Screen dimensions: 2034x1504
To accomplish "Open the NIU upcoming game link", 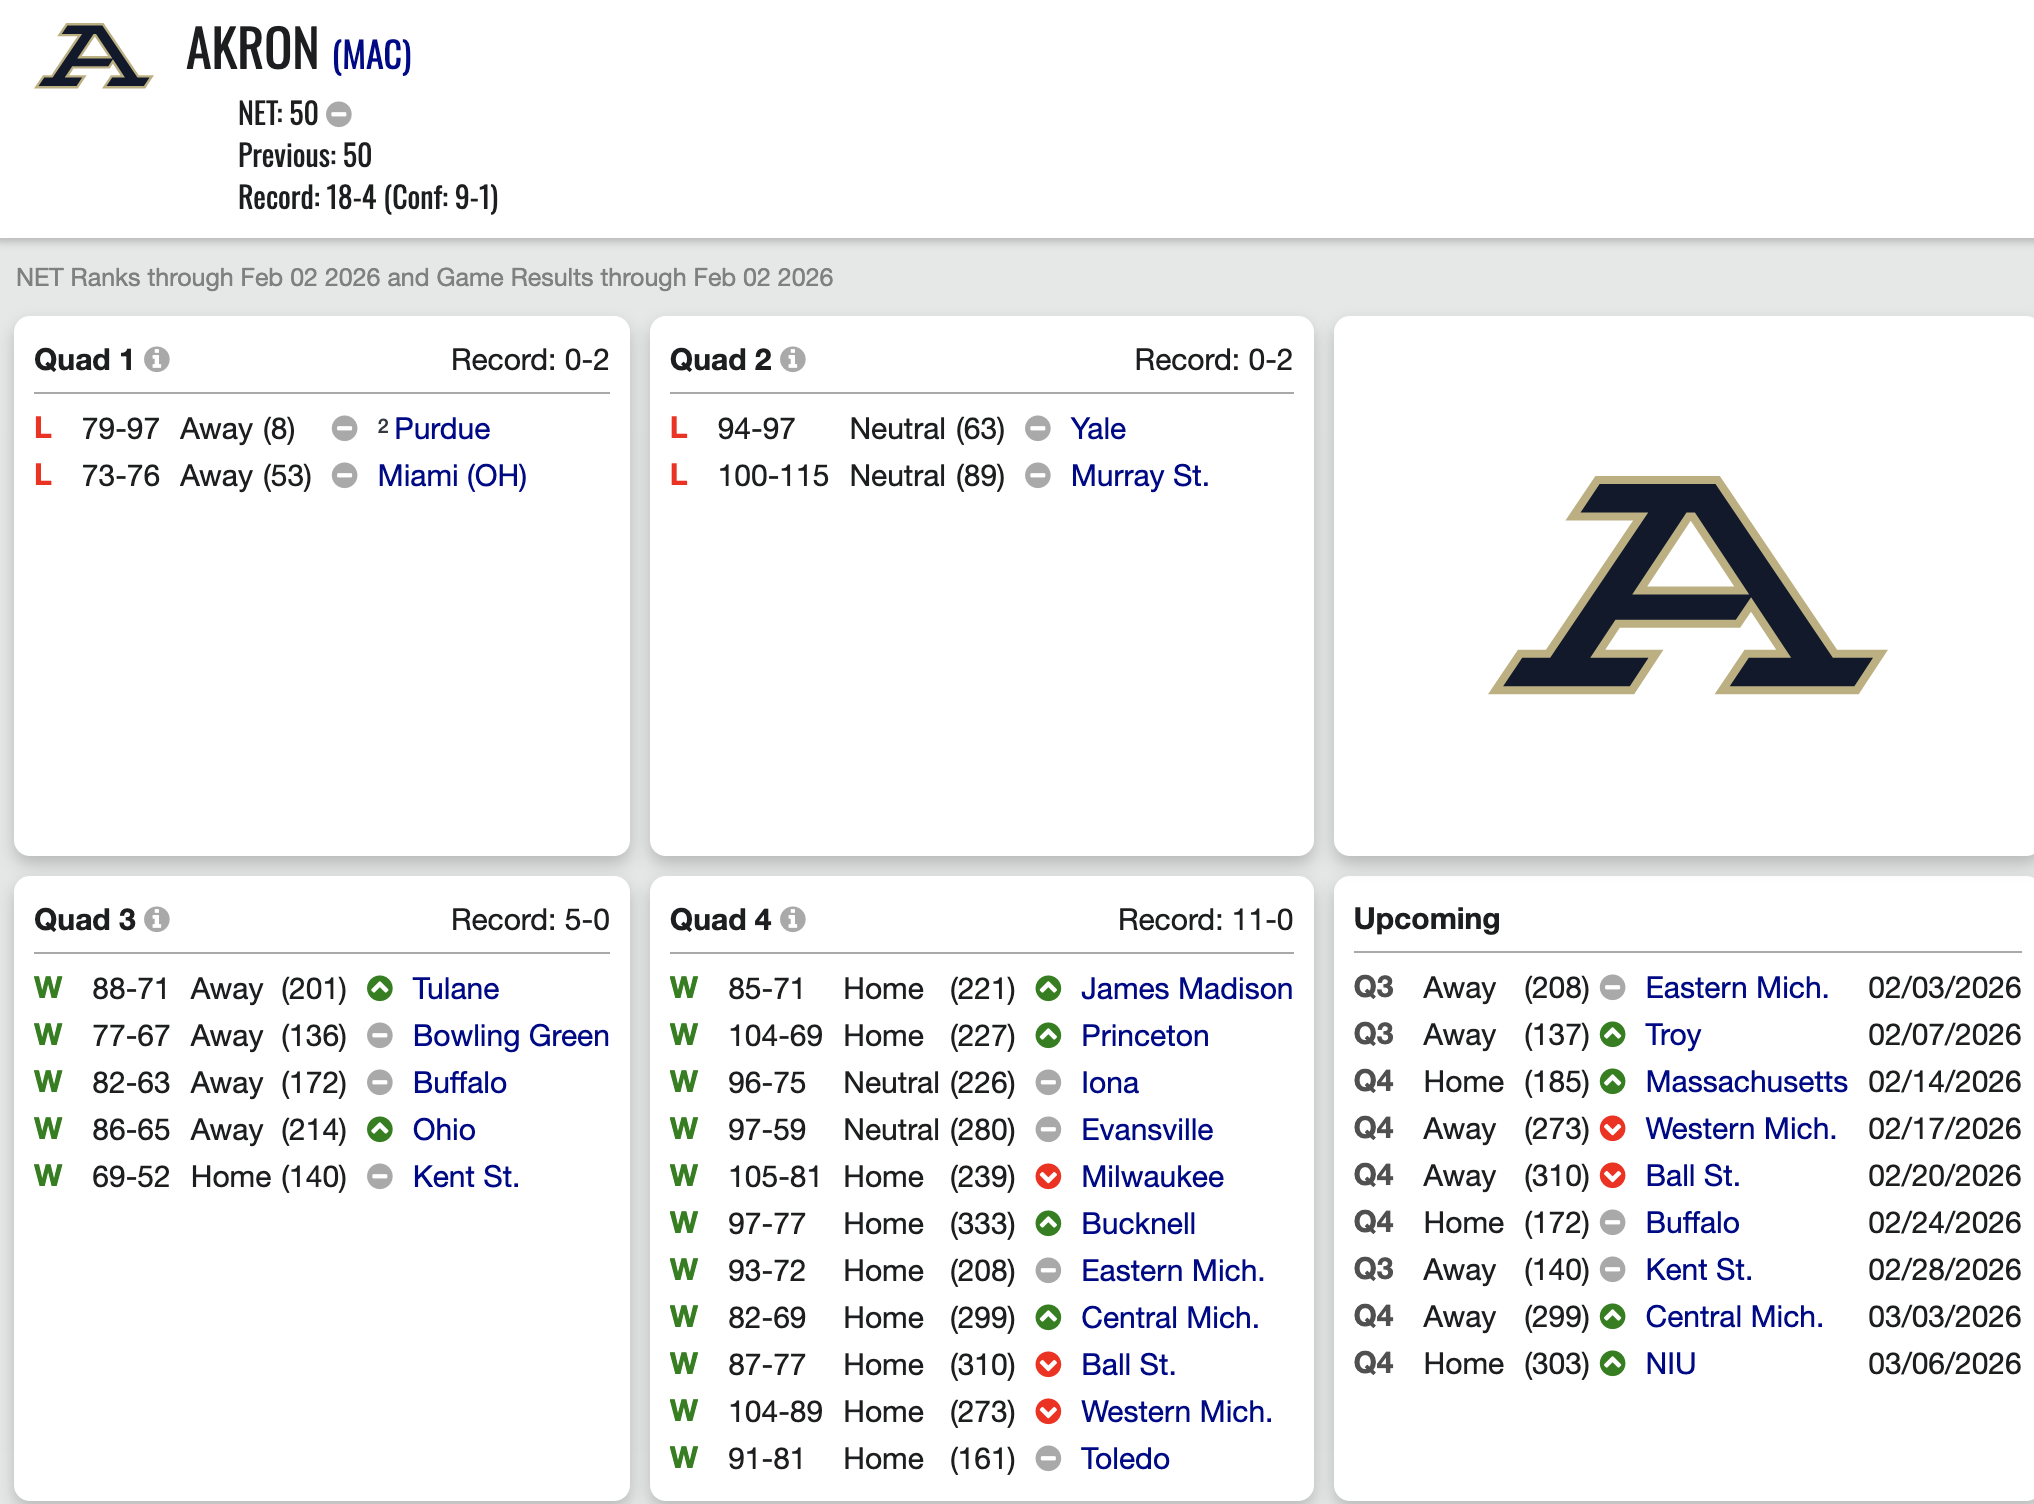I will pyautogui.click(x=1670, y=1364).
